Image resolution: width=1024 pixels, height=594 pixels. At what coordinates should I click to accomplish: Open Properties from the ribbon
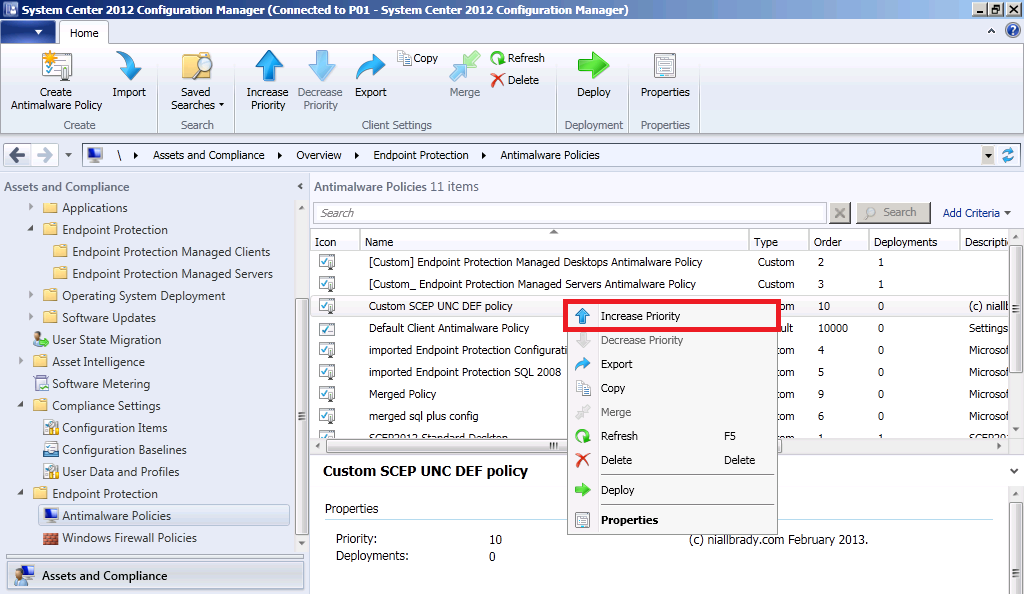click(665, 75)
